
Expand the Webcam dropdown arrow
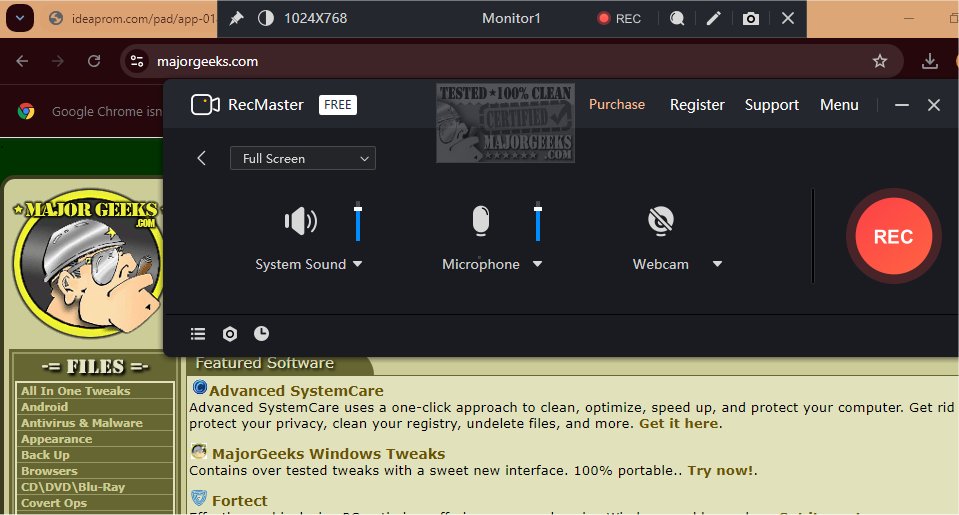pyautogui.click(x=717, y=264)
